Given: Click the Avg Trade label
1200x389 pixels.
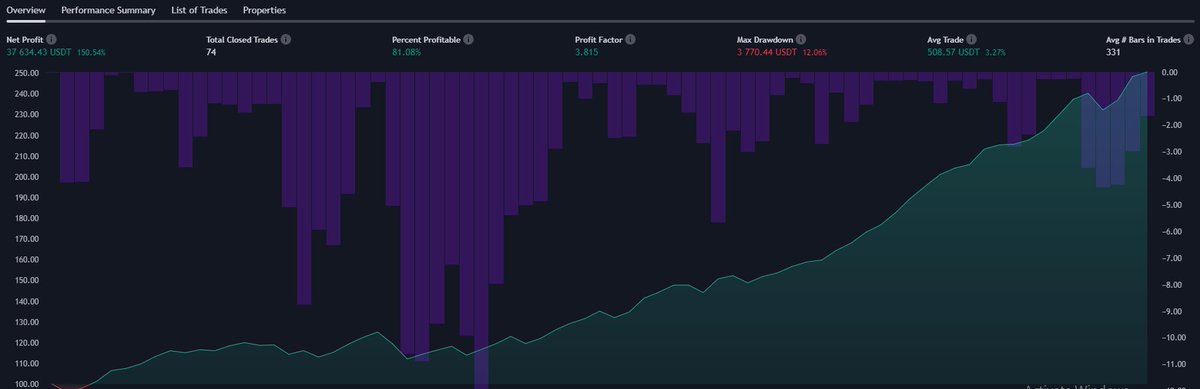Looking at the screenshot, I should click(x=946, y=40).
